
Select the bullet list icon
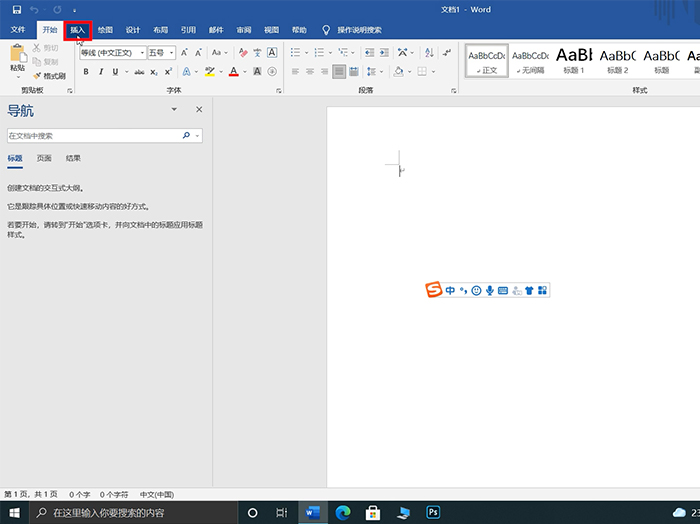point(296,53)
